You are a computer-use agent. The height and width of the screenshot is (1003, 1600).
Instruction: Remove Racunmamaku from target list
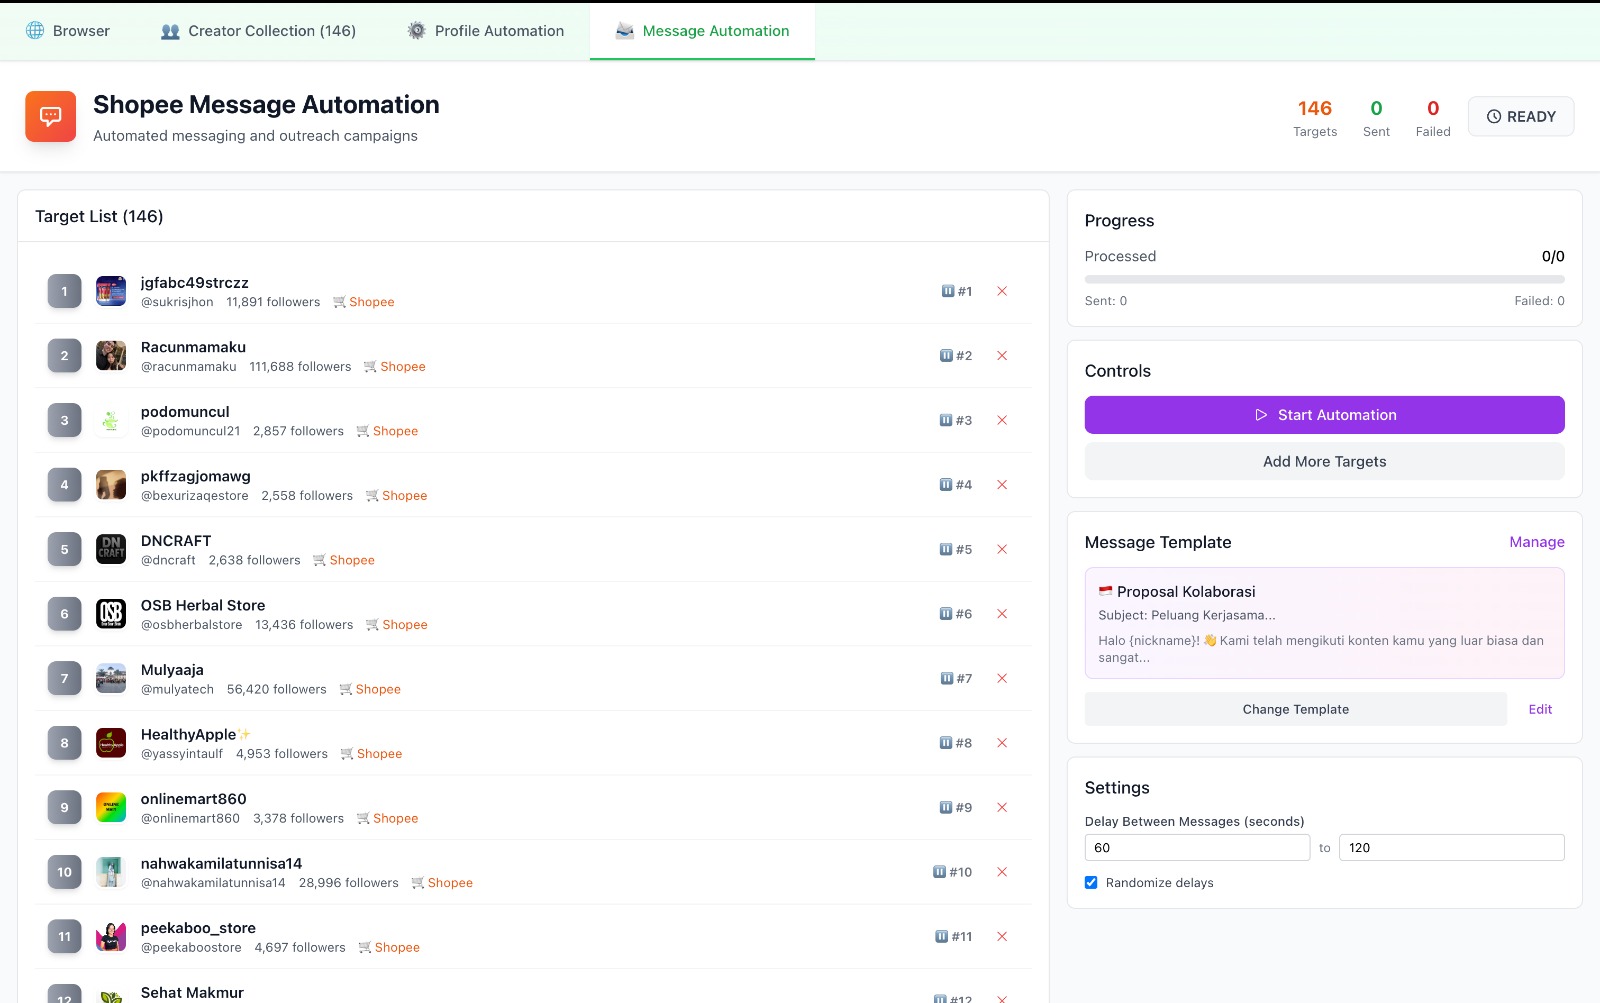pos(1002,356)
